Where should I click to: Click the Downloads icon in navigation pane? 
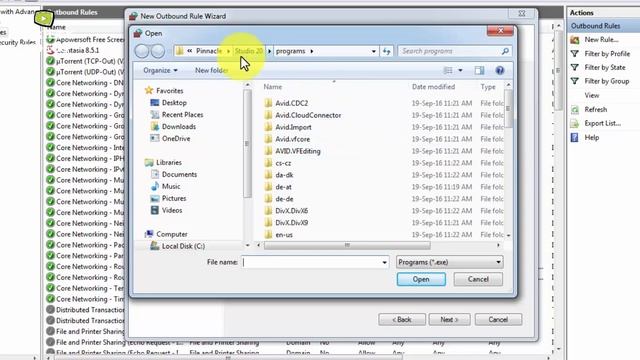click(x=155, y=127)
